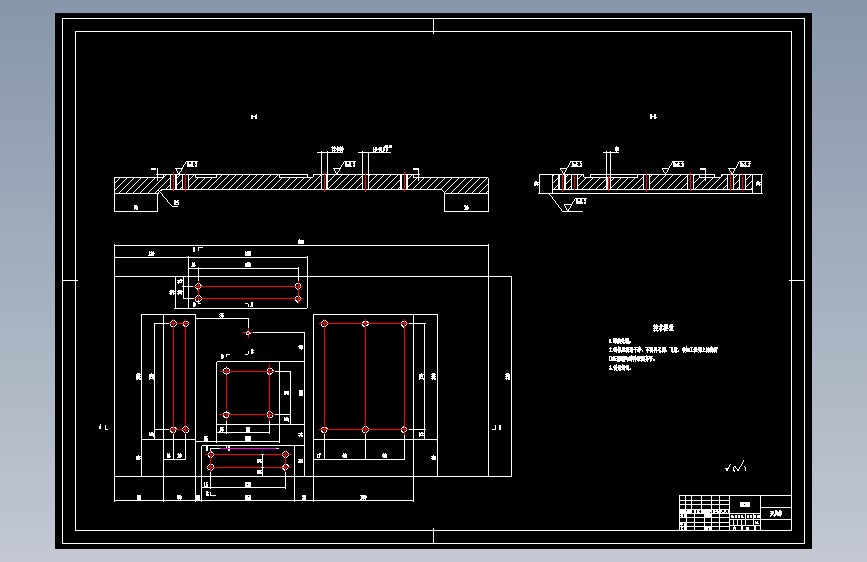The width and height of the screenshot is (867, 562).
Task: Select the lower horizontal four-hole pattern near magenta line
Action: tap(248, 461)
